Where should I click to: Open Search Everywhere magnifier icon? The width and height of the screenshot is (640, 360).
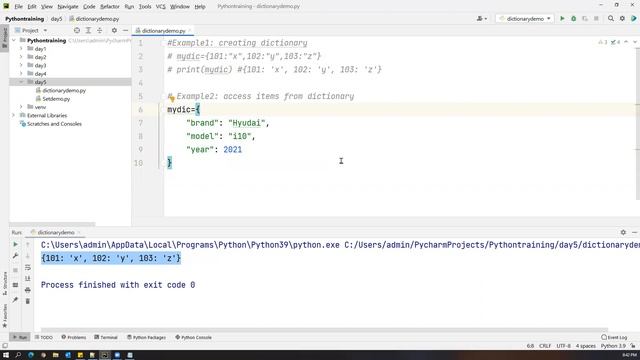coord(611,19)
